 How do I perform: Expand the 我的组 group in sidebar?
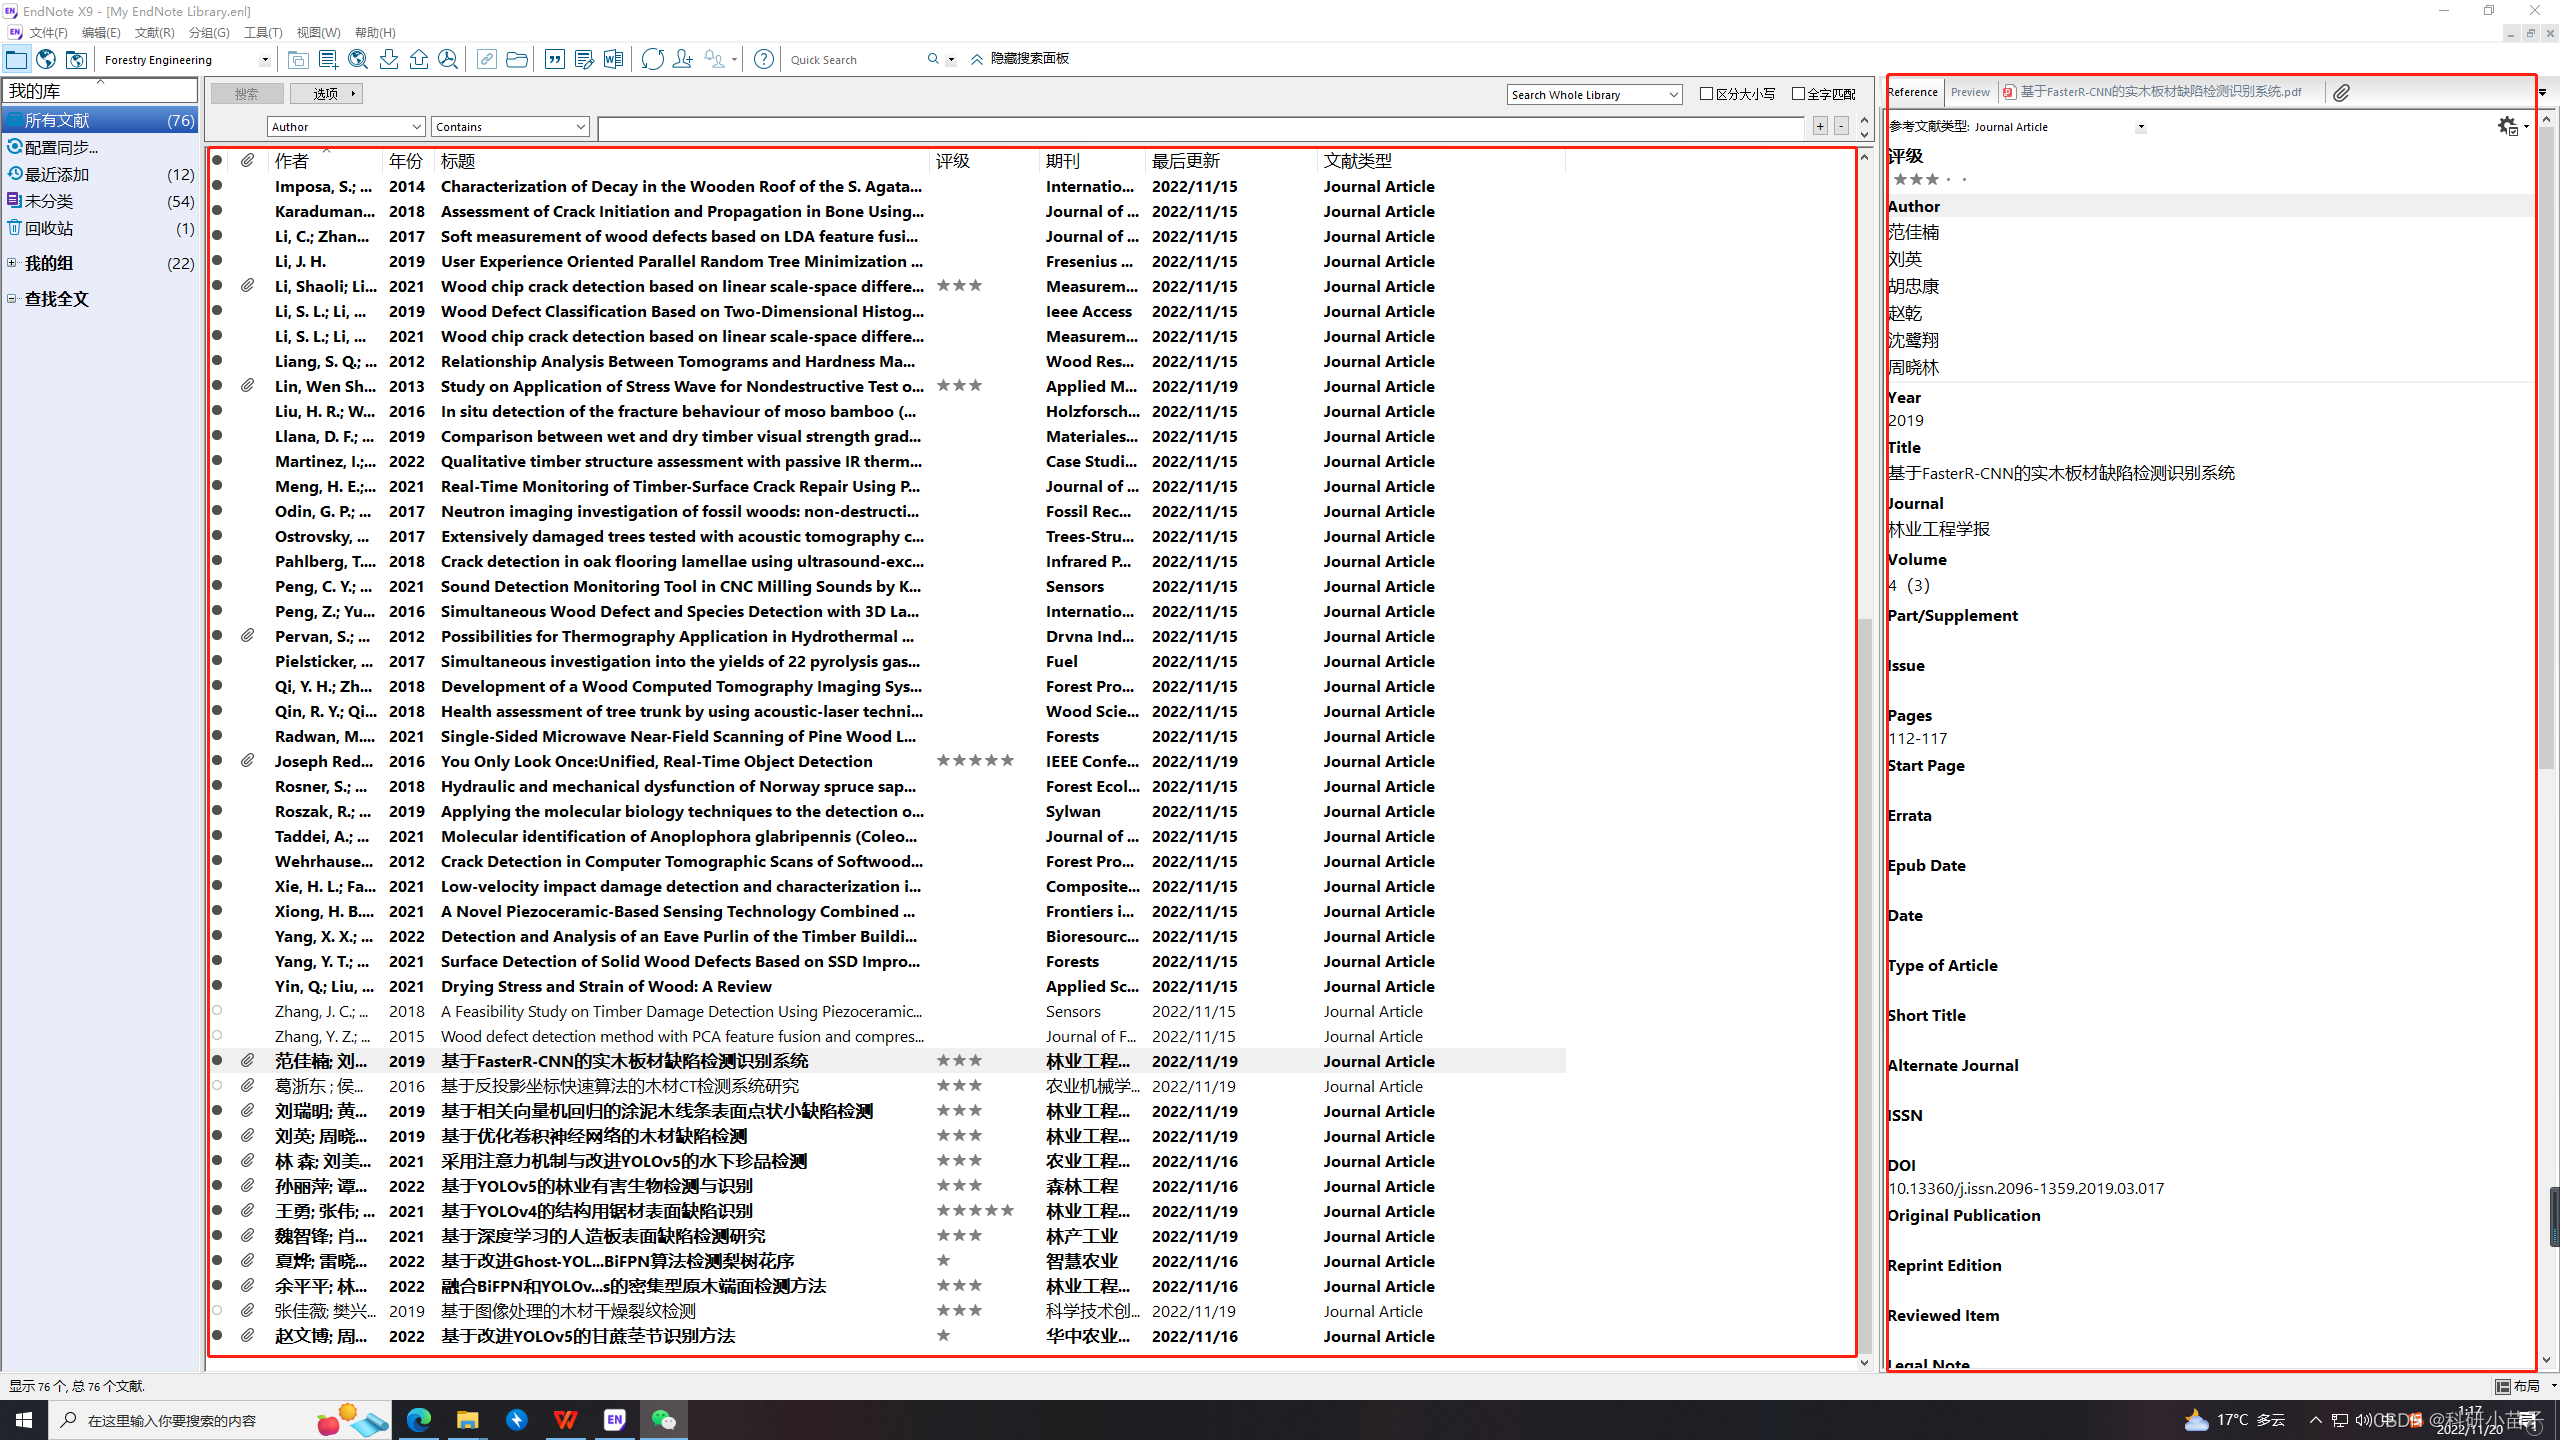point(11,262)
